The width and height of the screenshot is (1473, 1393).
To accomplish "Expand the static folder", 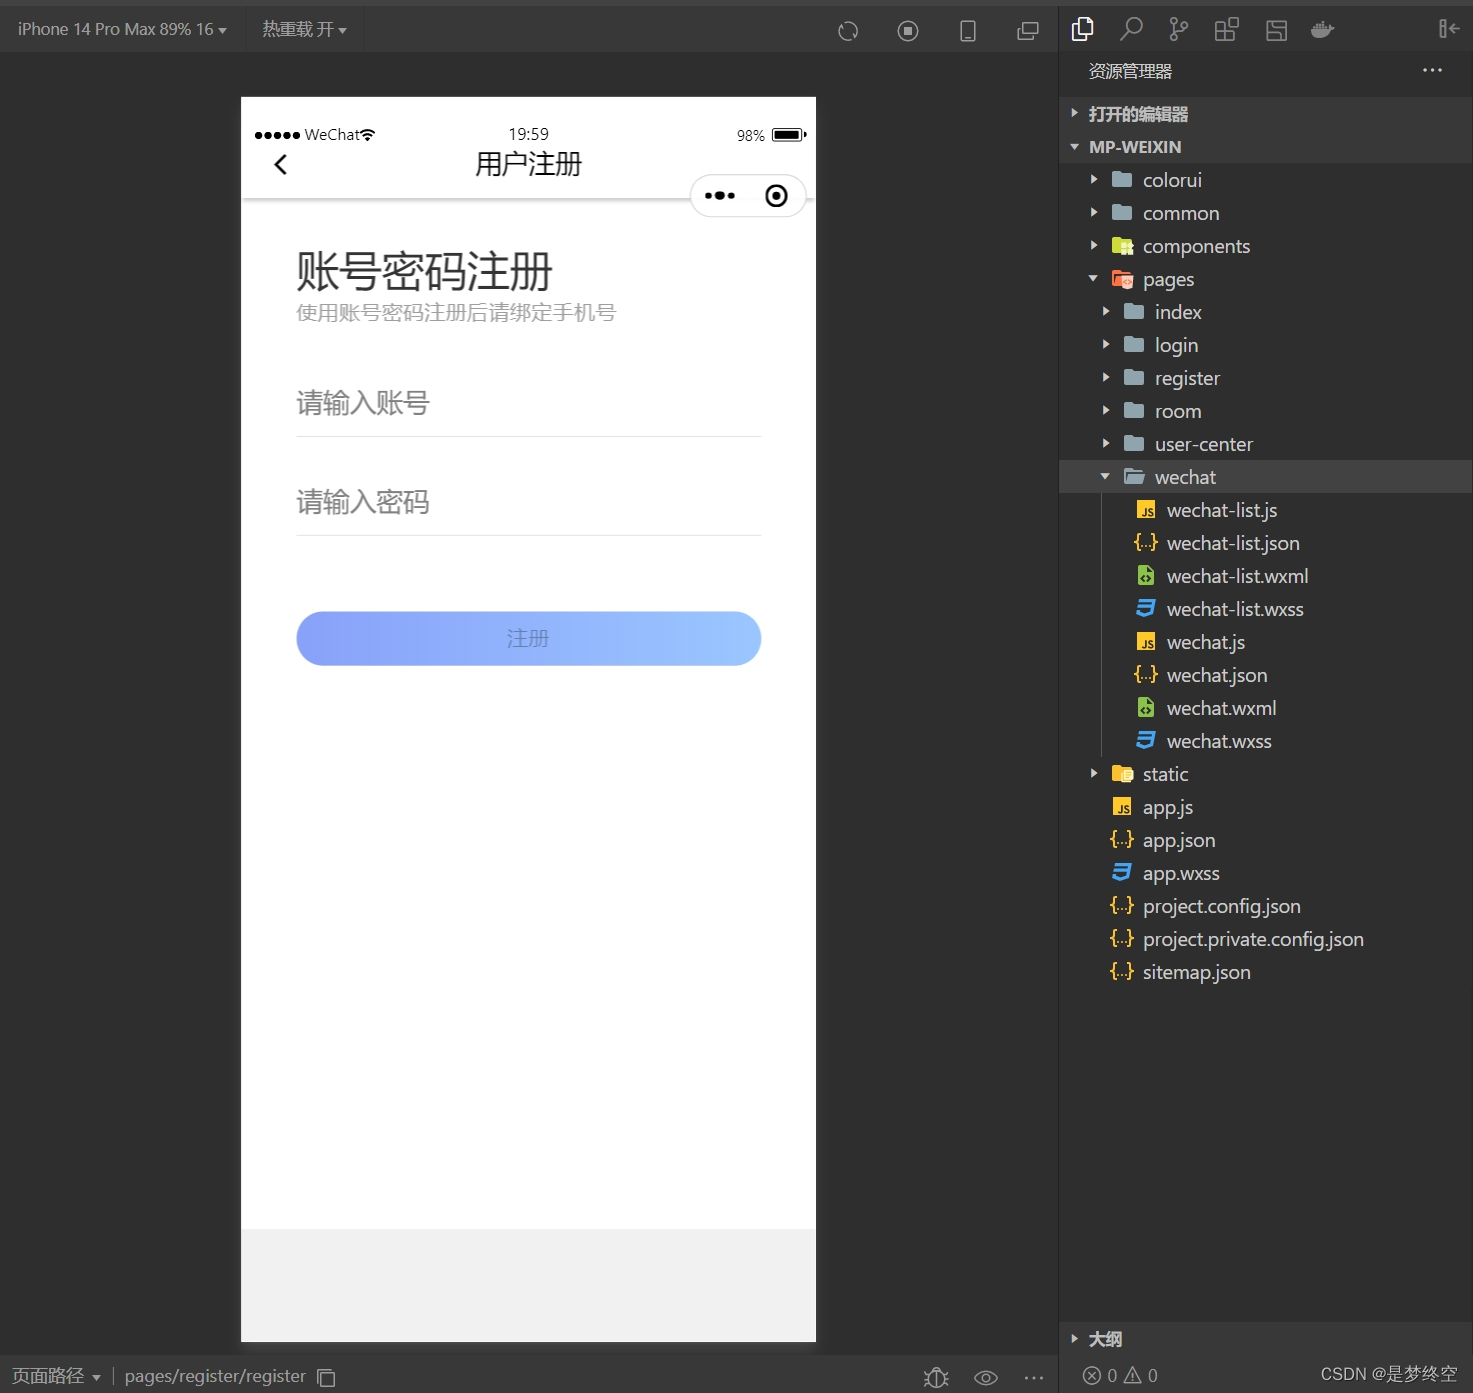I will (1265, 774).
